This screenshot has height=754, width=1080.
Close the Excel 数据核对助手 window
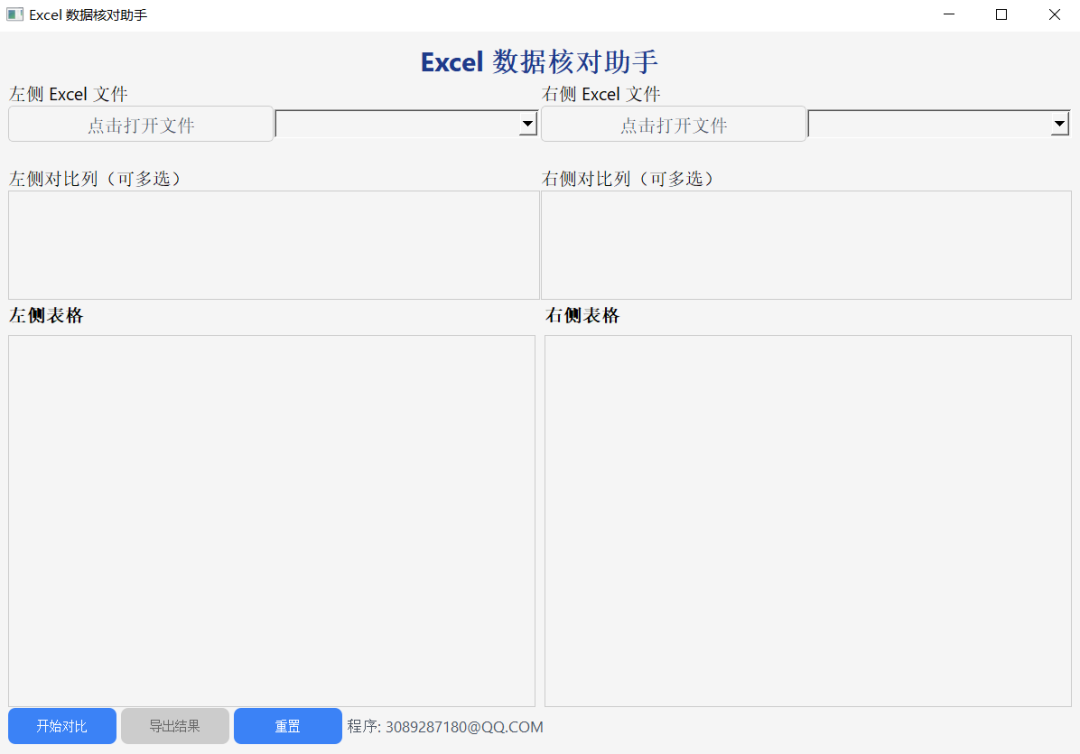coord(1054,14)
